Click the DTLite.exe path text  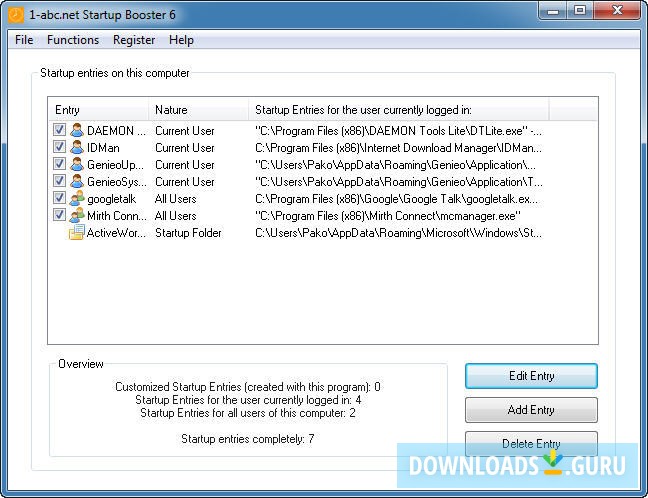398,131
